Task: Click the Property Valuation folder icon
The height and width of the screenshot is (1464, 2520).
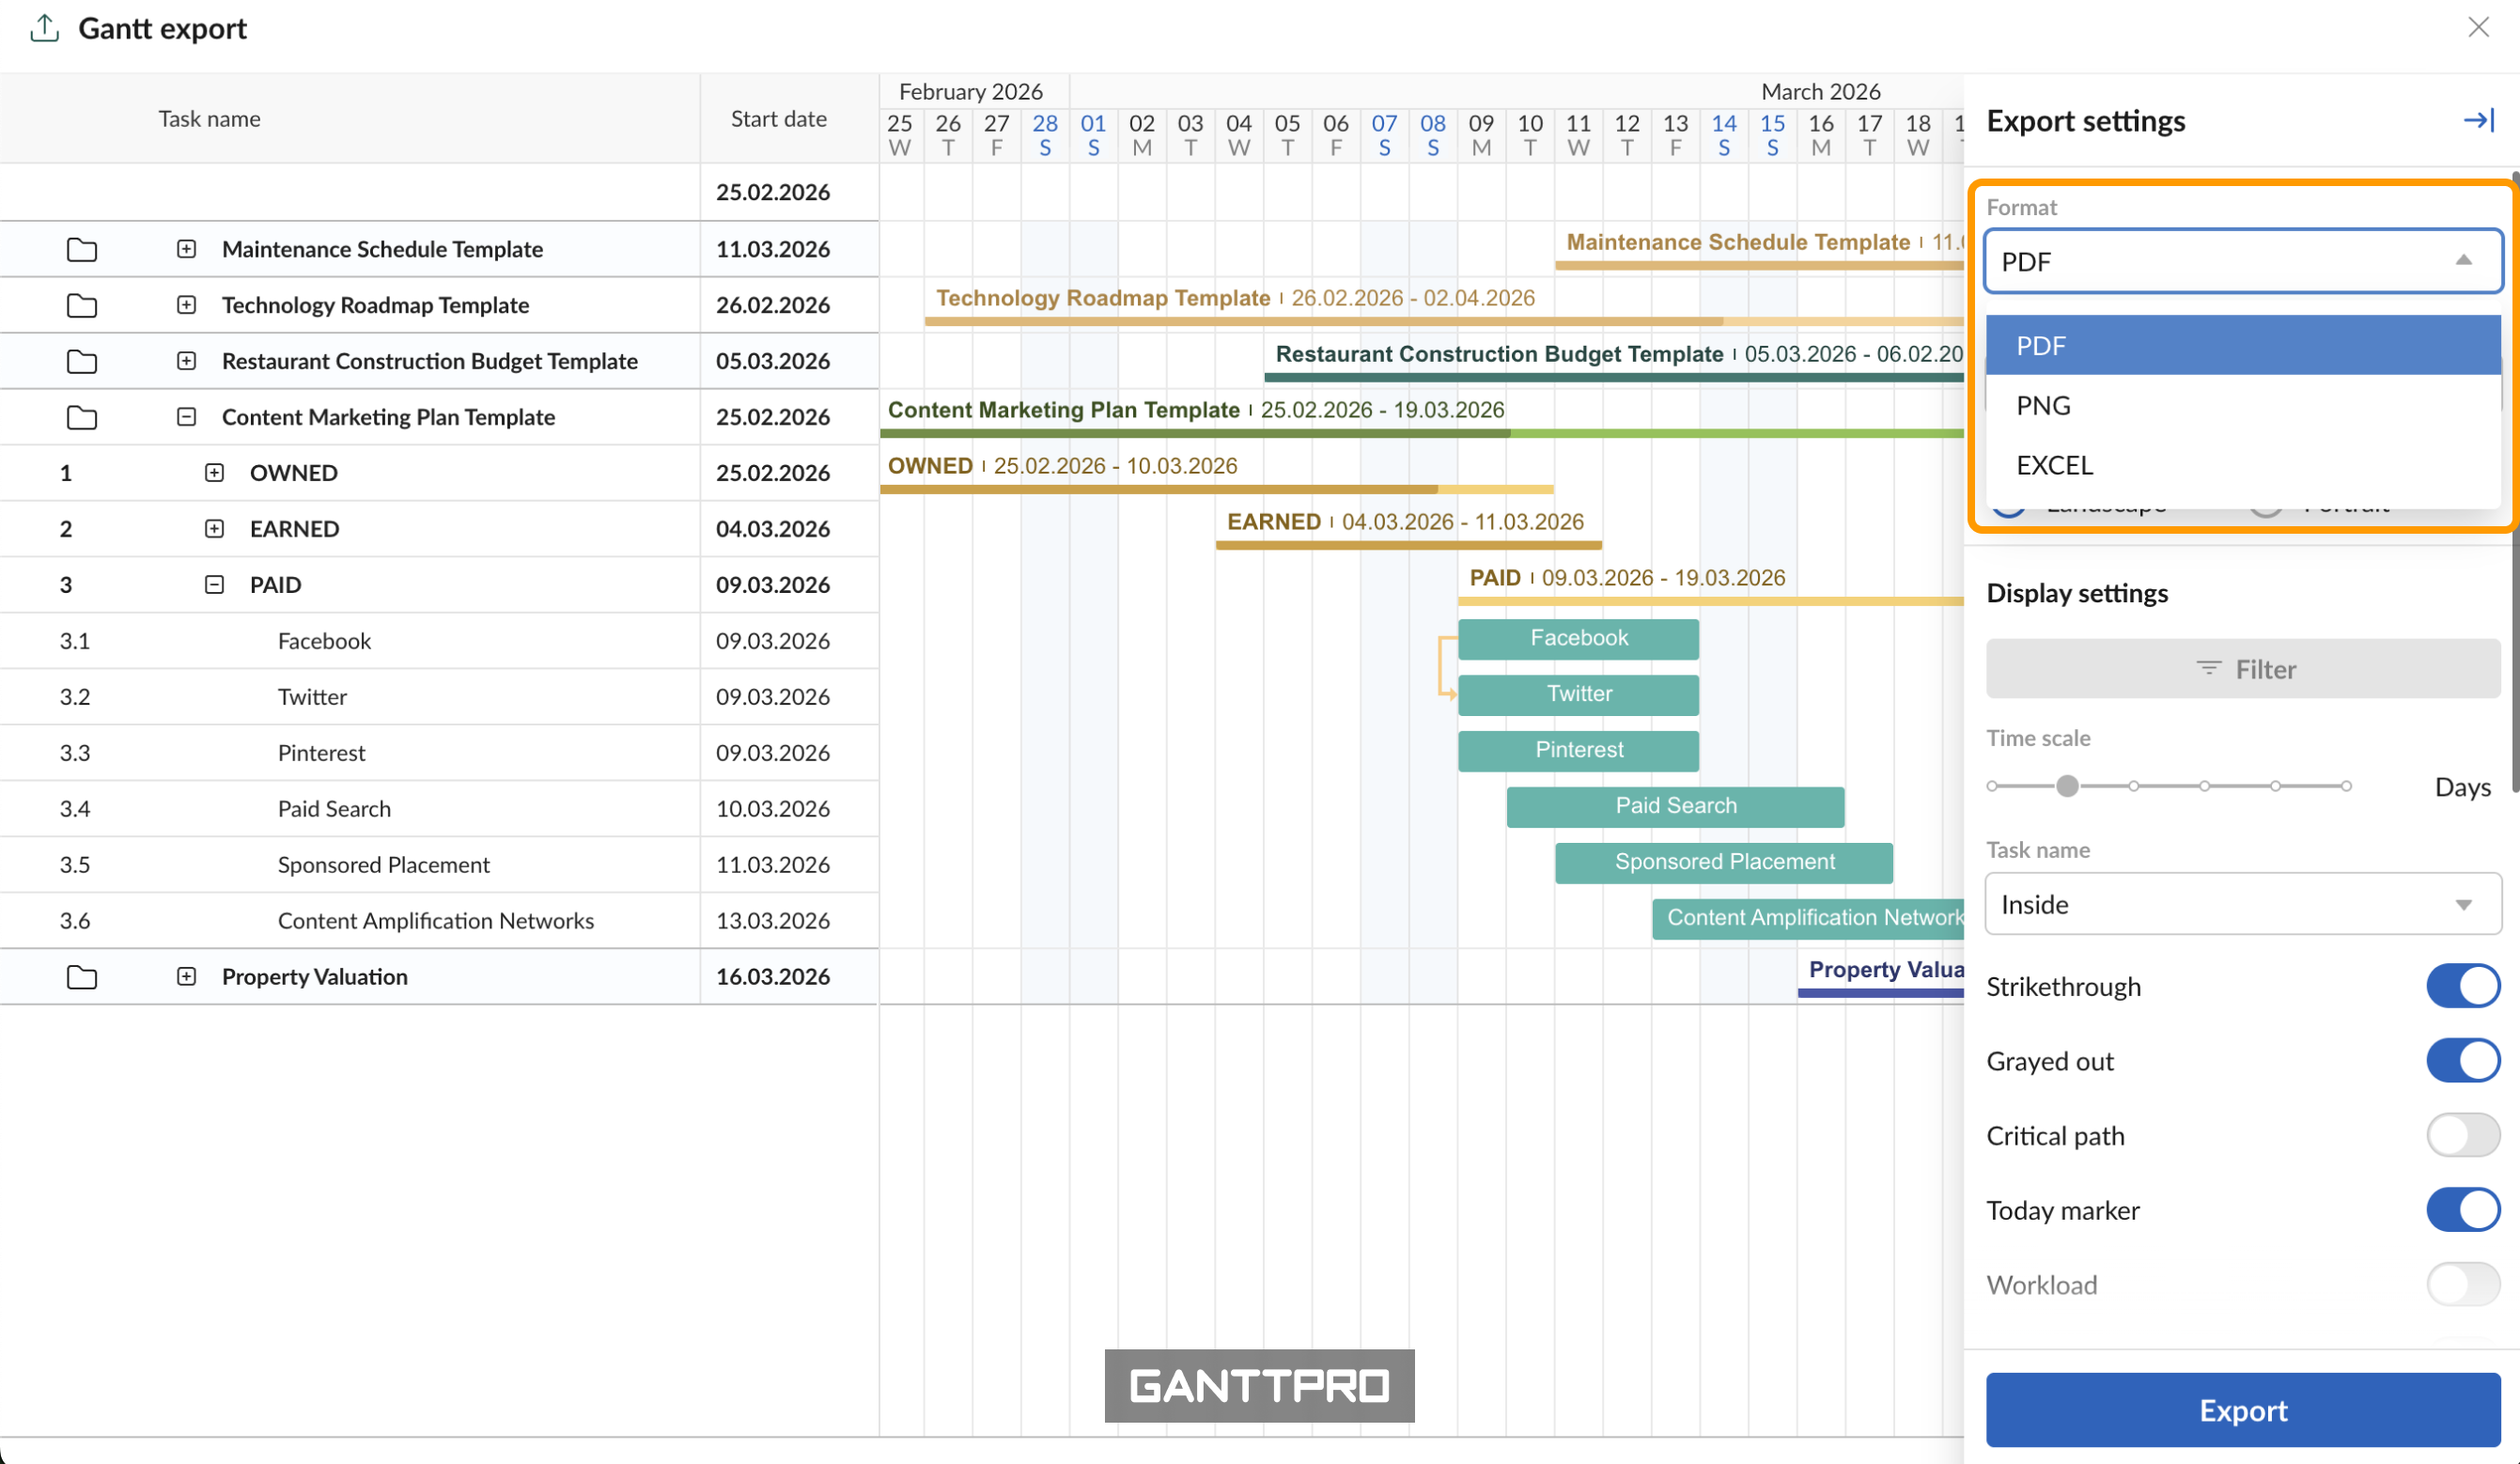Action: [82, 977]
